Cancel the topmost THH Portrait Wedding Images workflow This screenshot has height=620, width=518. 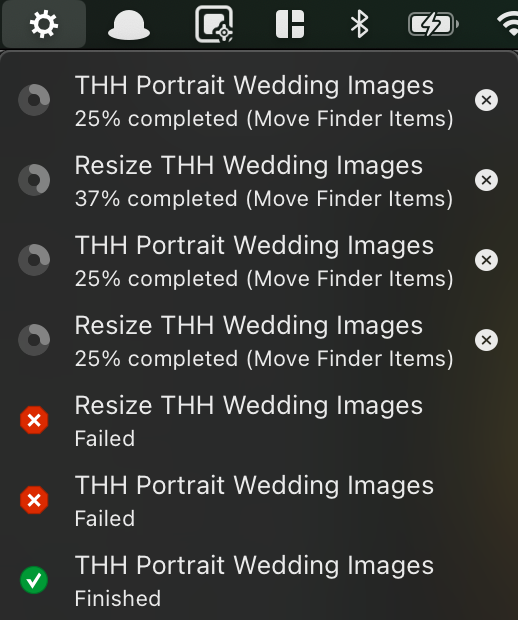[486, 100]
